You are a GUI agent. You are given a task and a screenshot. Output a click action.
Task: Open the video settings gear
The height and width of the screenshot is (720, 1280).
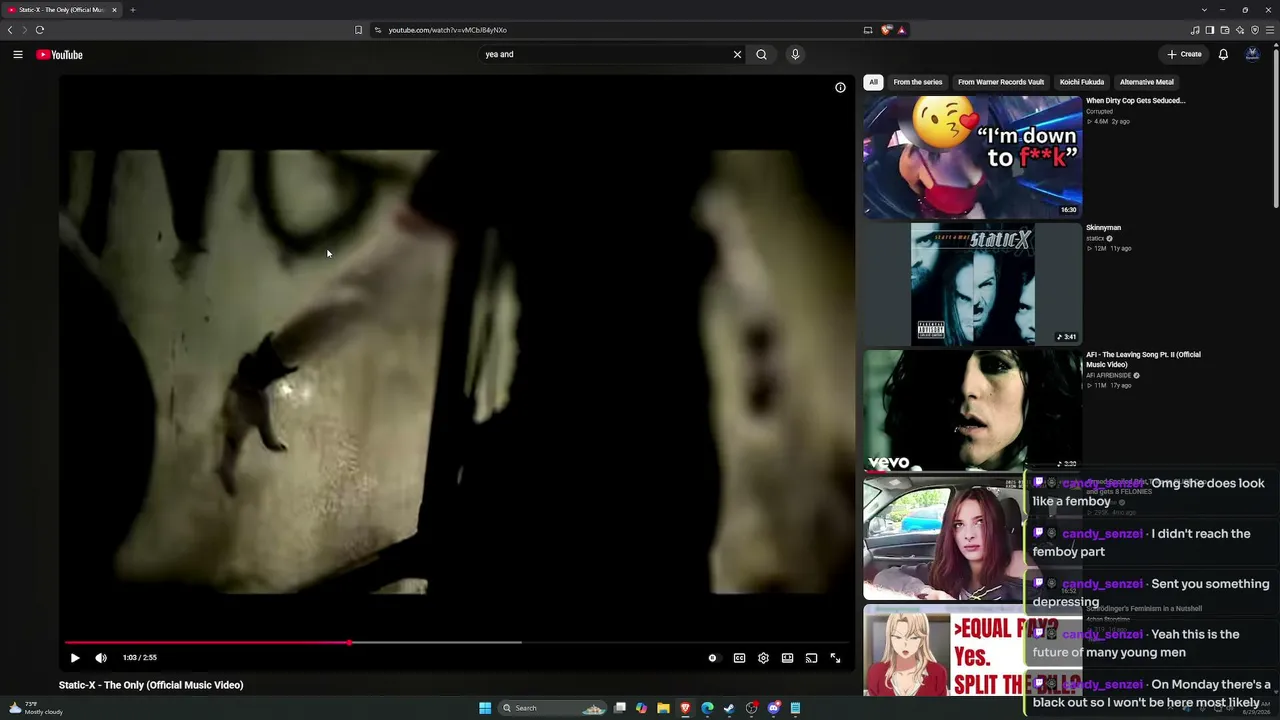pos(763,658)
